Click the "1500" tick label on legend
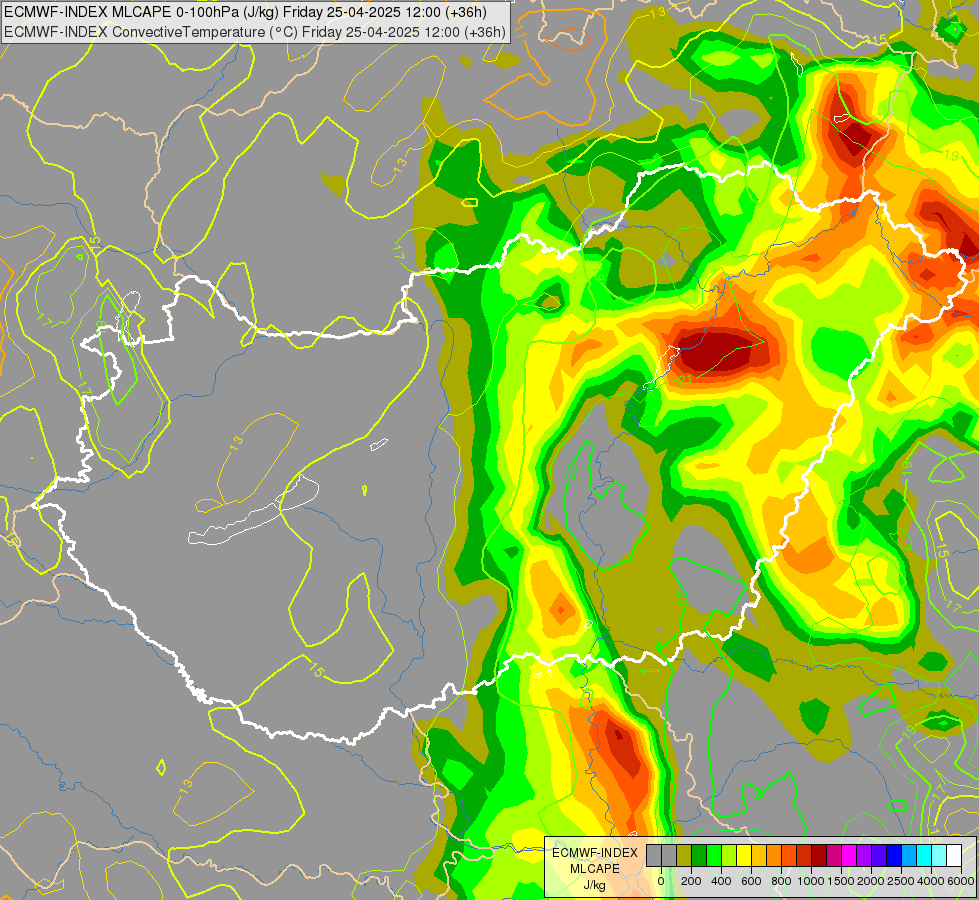979x900 pixels. (x=841, y=881)
